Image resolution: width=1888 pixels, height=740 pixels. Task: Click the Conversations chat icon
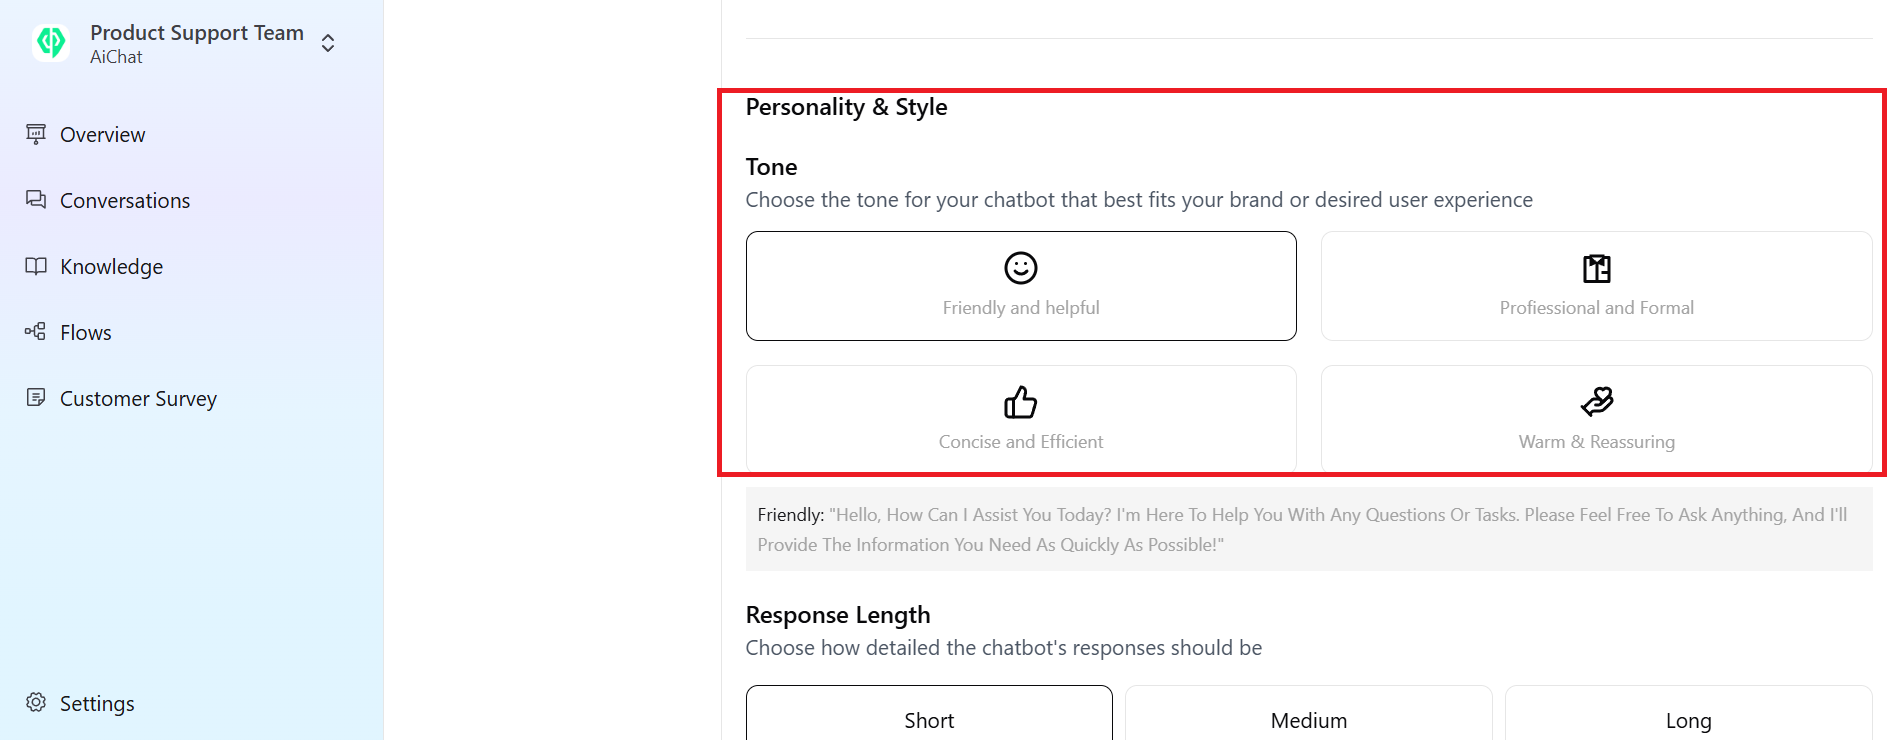[36, 200]
